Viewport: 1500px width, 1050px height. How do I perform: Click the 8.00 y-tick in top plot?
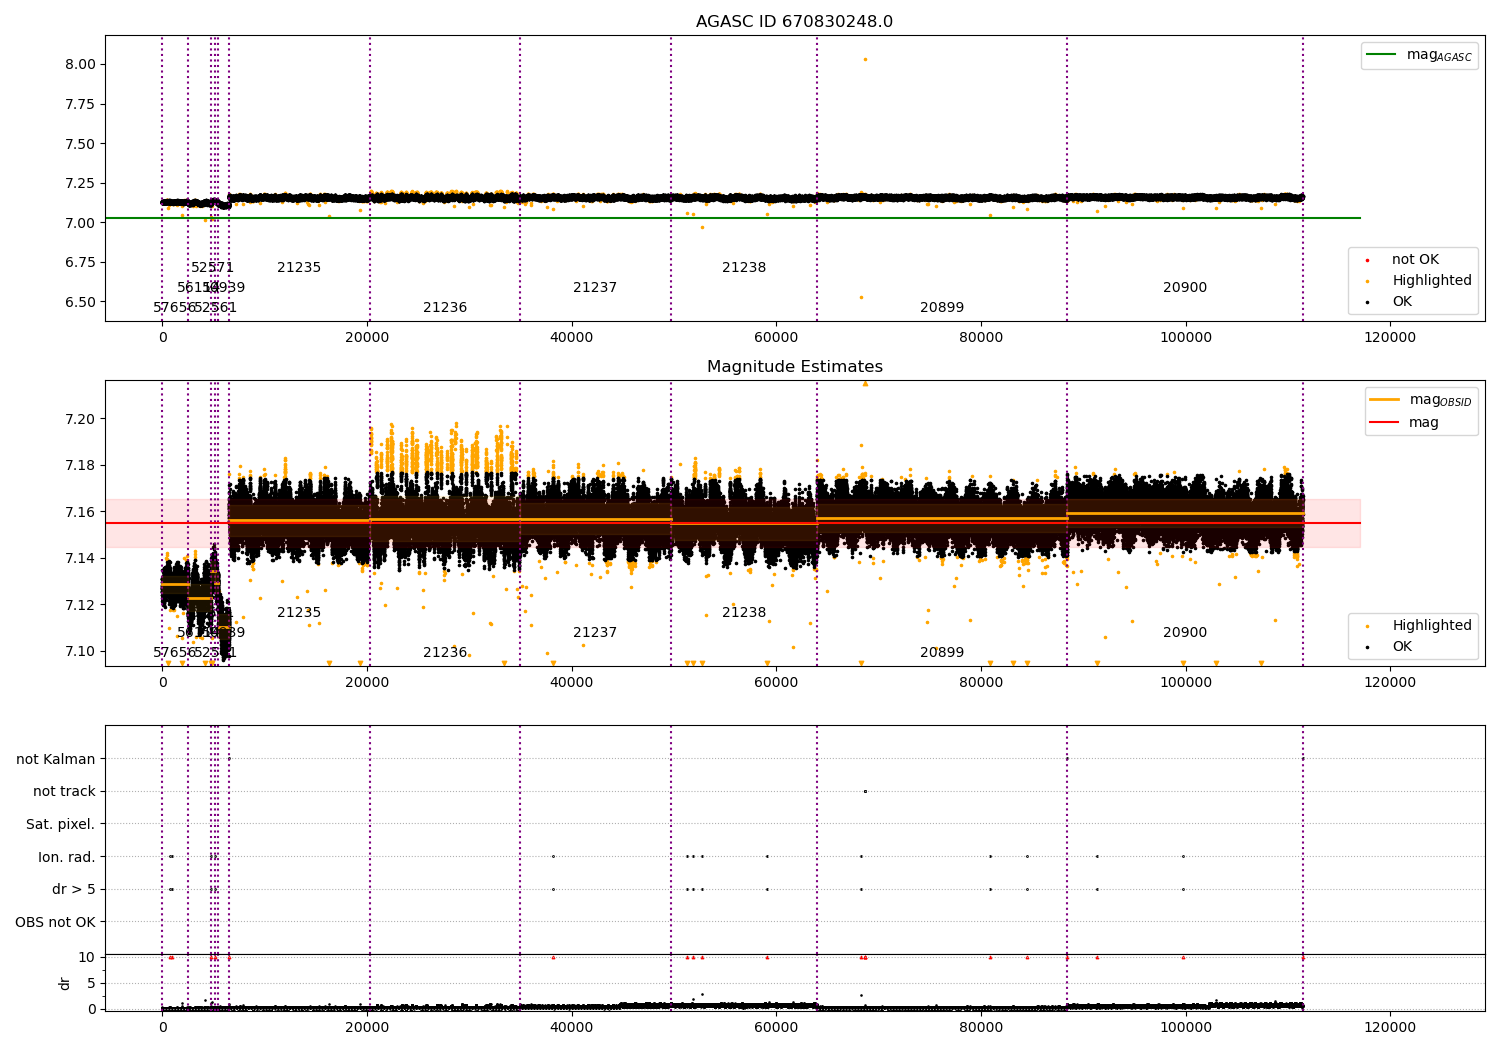click(80, 65)
